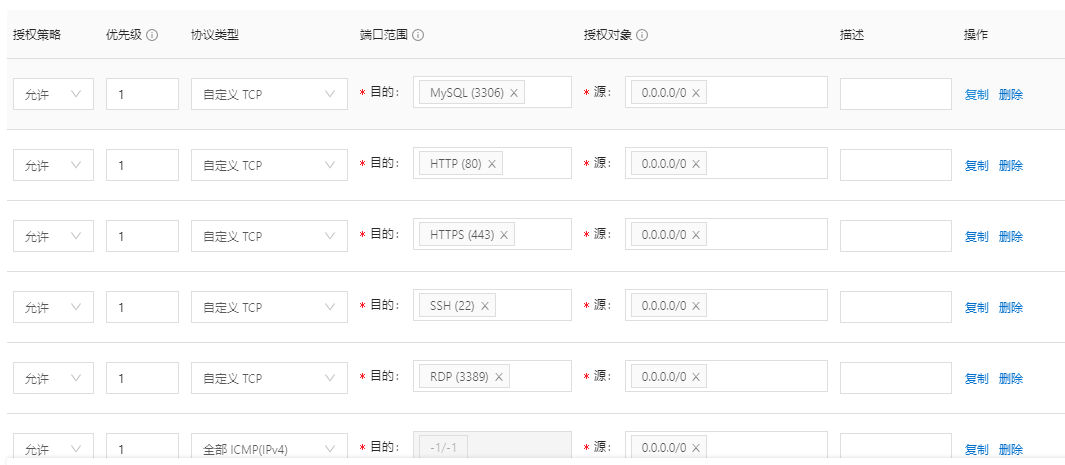This screenshot has width=1065, height=465.
Task: Focus the description field in HTTP (80) row
Action: coord(896,165)
